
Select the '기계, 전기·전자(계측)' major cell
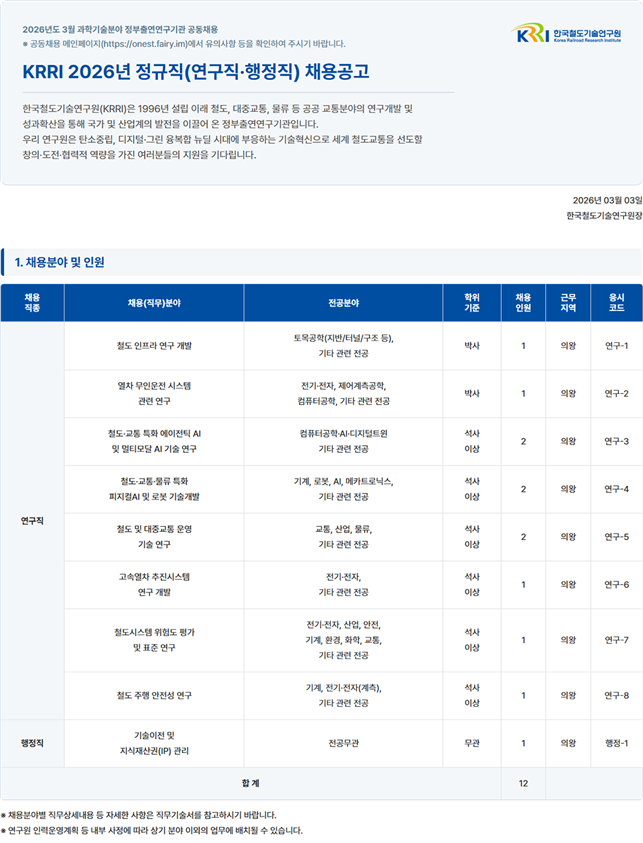click(343, 696)
